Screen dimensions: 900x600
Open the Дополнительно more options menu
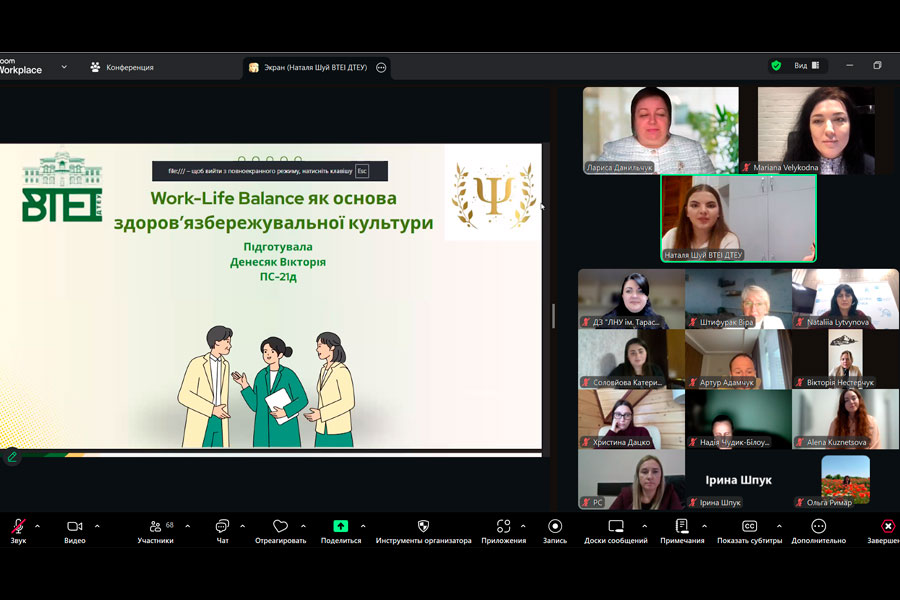pyautogui.click(x=818, y=527)
